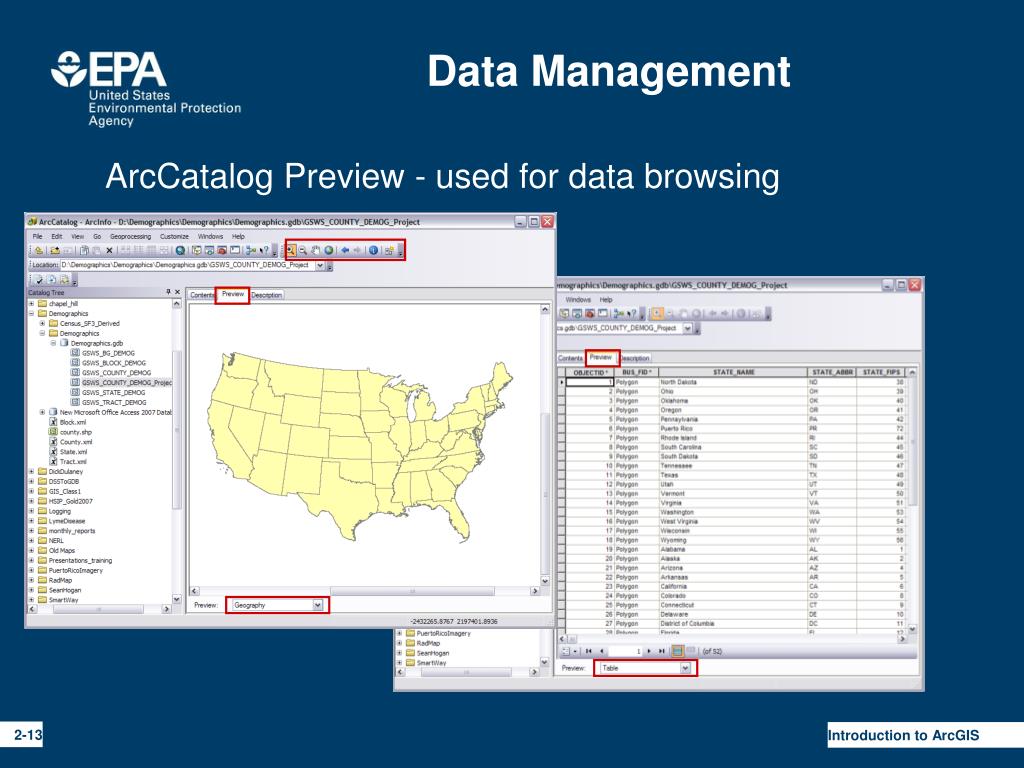Screen dimensions: 1024x768
Task: Click the STATE_NAME column header
Action: (733, 372)
